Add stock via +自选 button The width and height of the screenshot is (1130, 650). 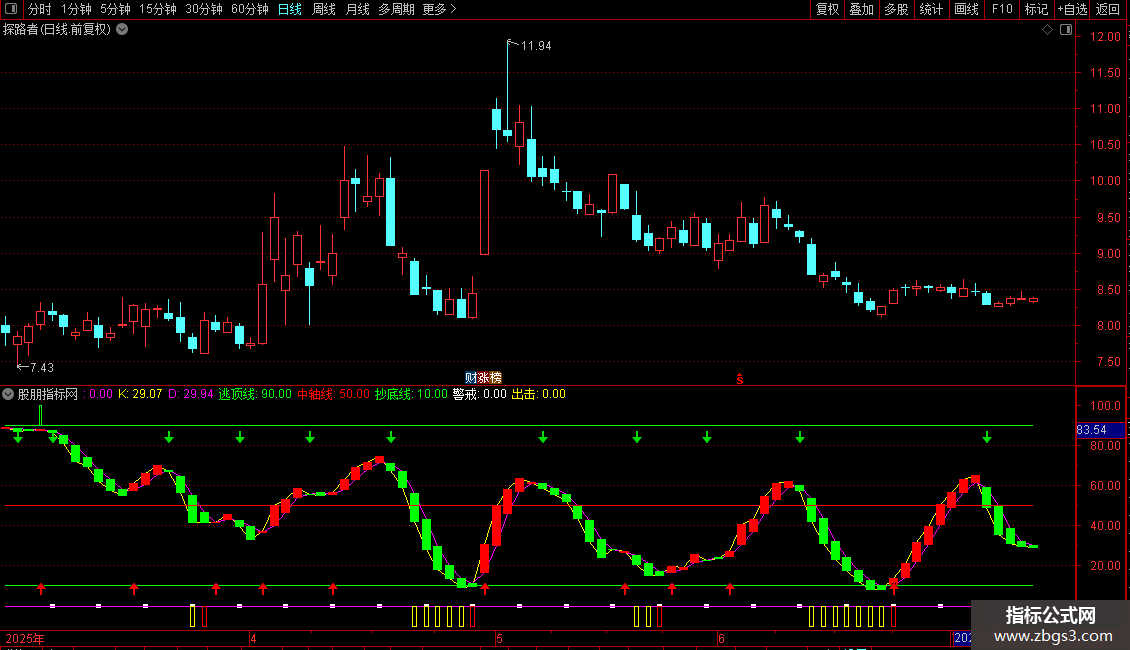tap(1072, 9)
